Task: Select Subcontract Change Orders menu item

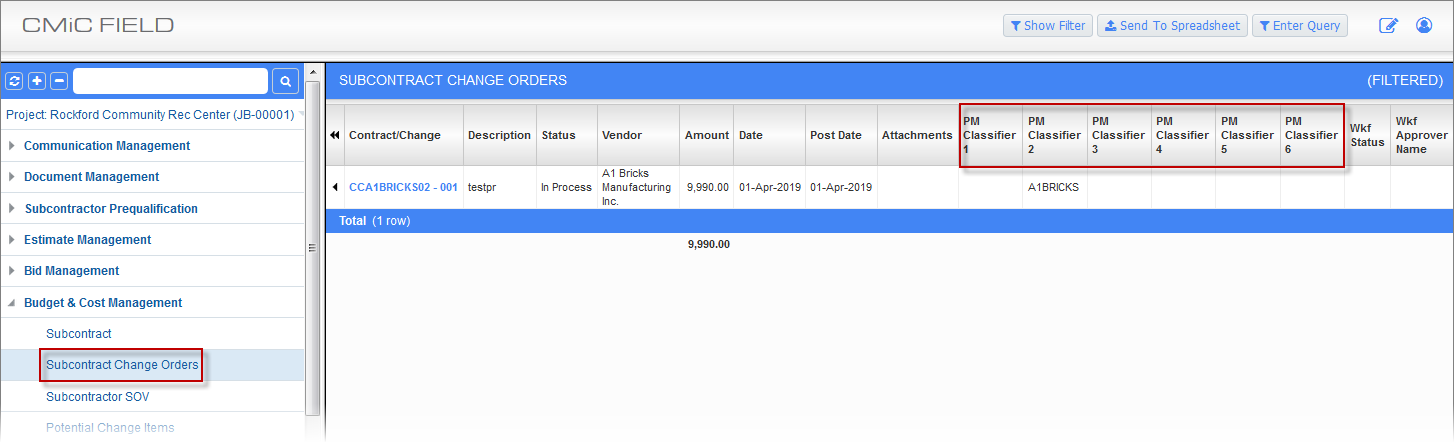Action: (x=122, y=365)
